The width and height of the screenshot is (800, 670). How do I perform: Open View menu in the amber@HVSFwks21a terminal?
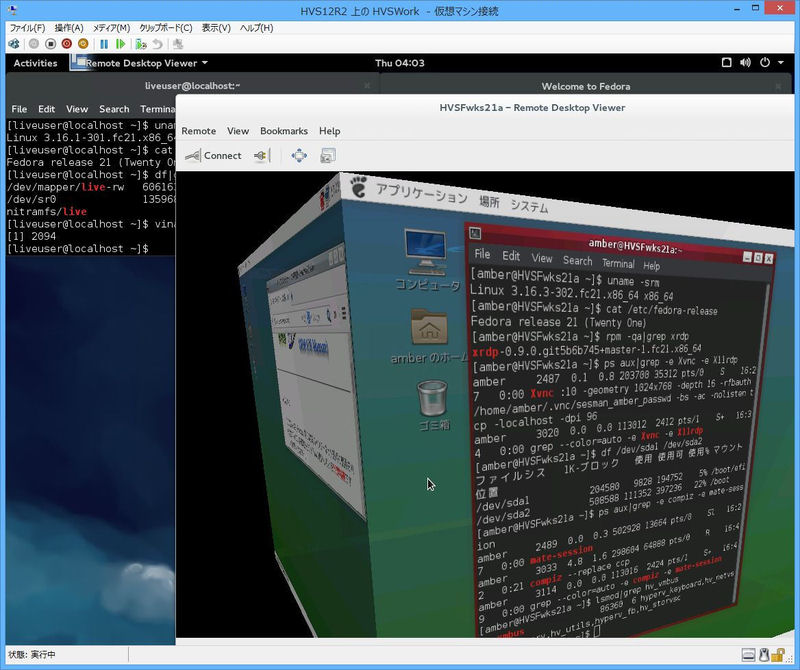[x=542, y=259]
